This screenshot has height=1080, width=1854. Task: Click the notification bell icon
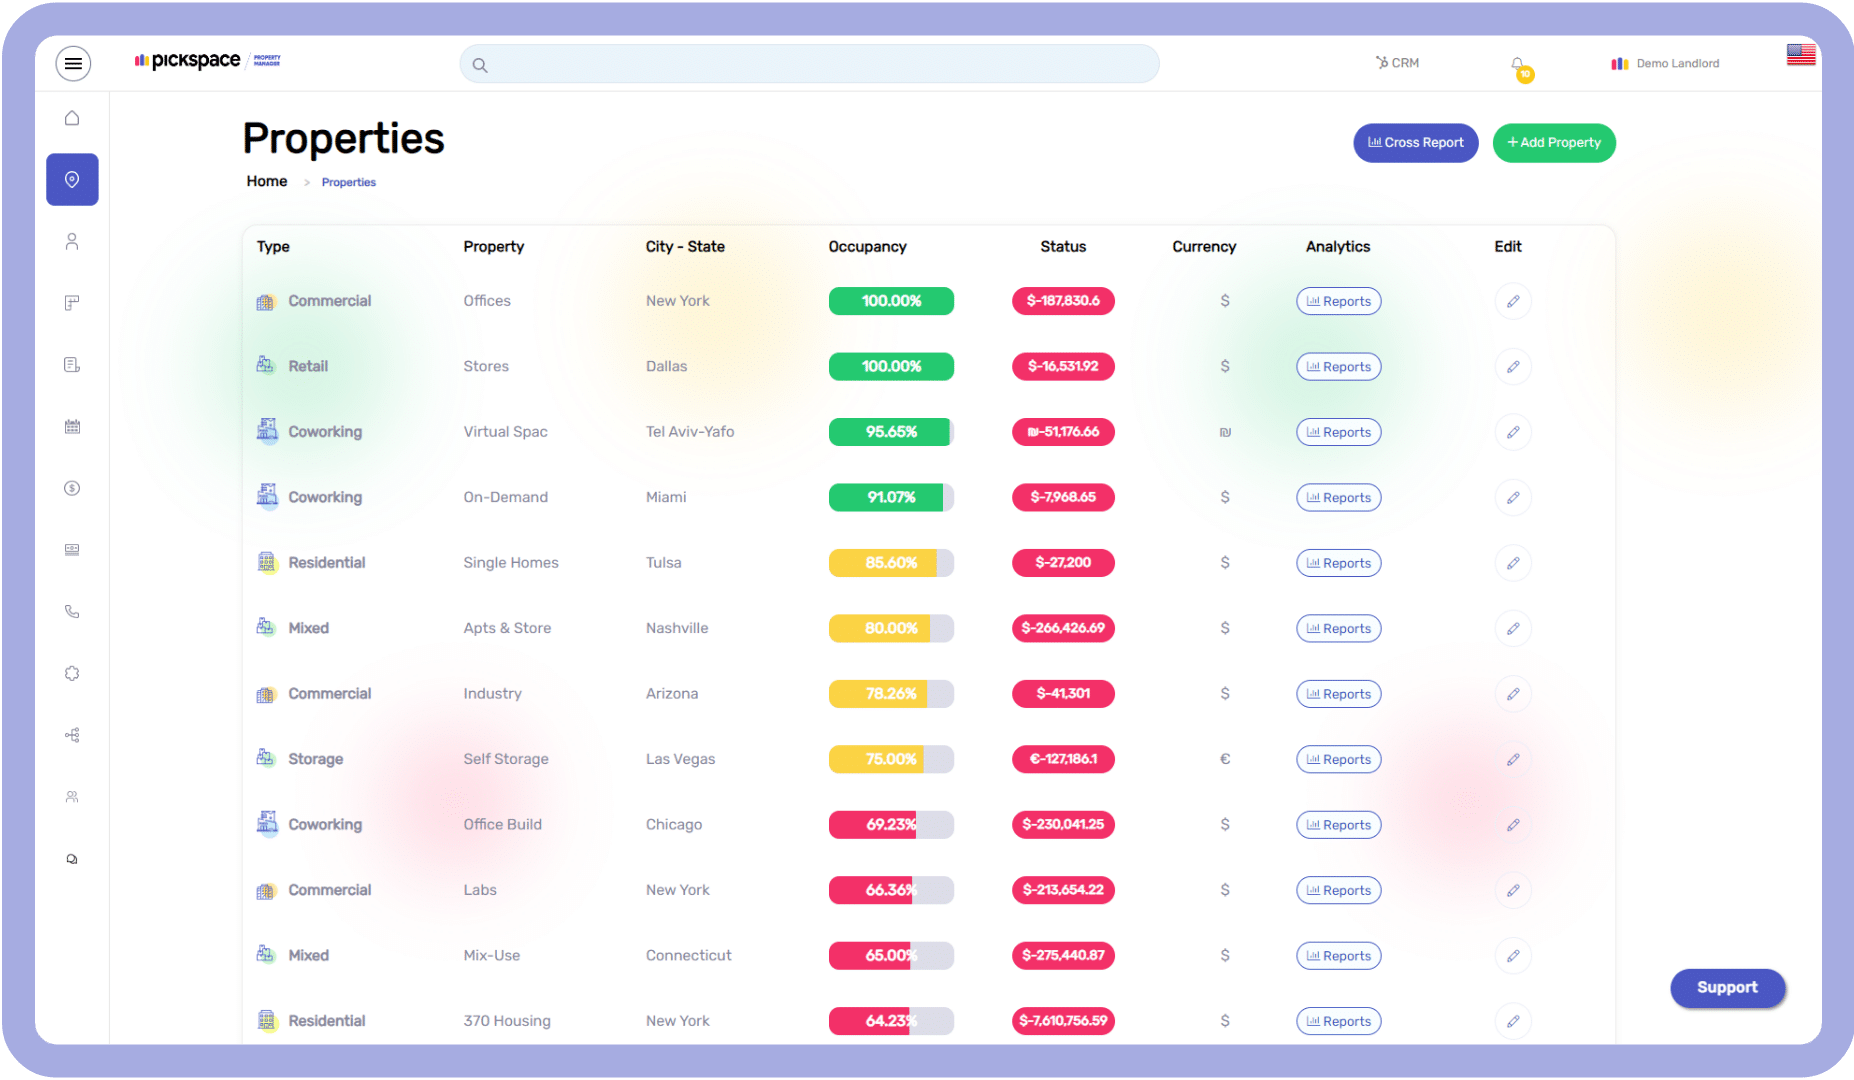[x=1518, y=65]
